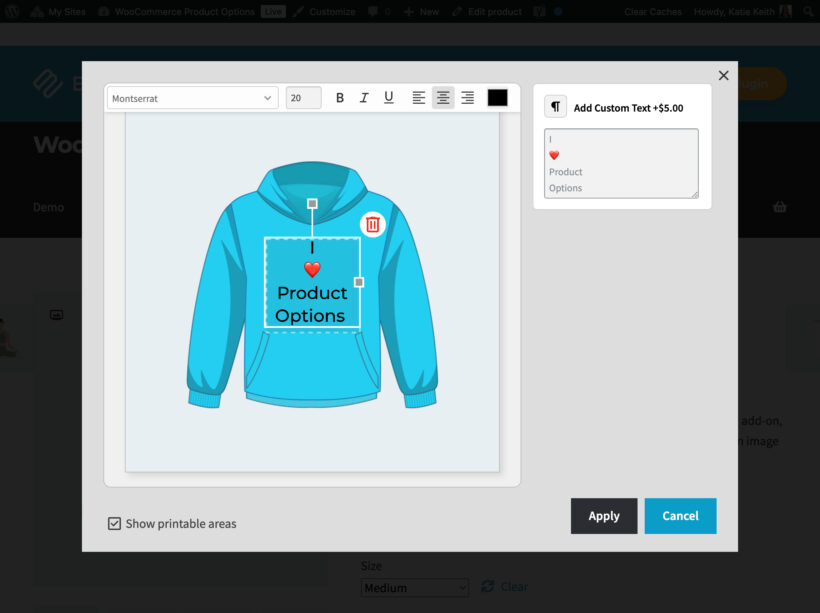Open the WordPress admin search

(808, 11)
